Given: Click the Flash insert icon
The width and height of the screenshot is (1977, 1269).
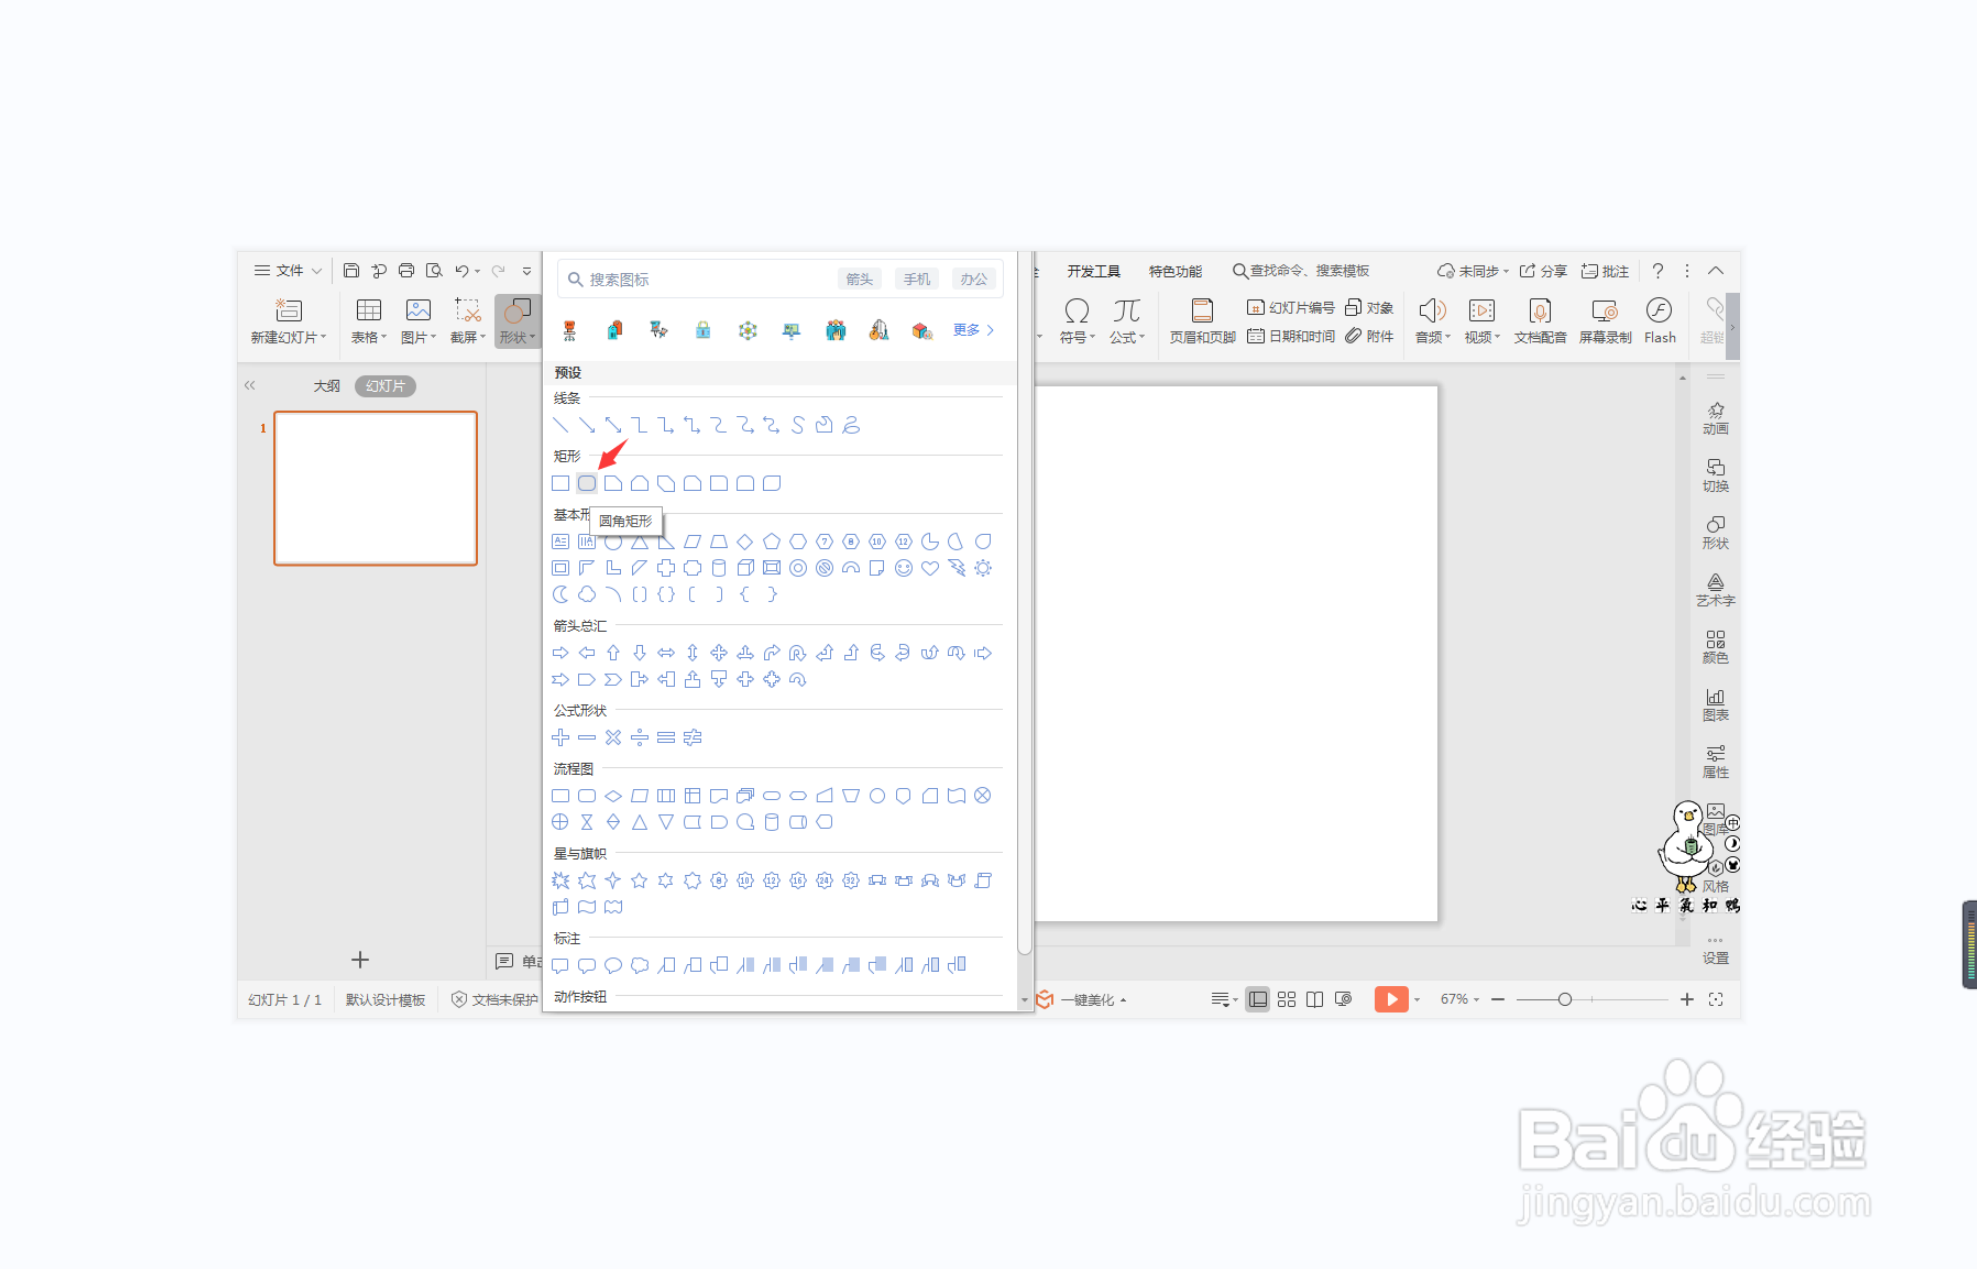Looking at the screenshot, I should point(1659,320).
